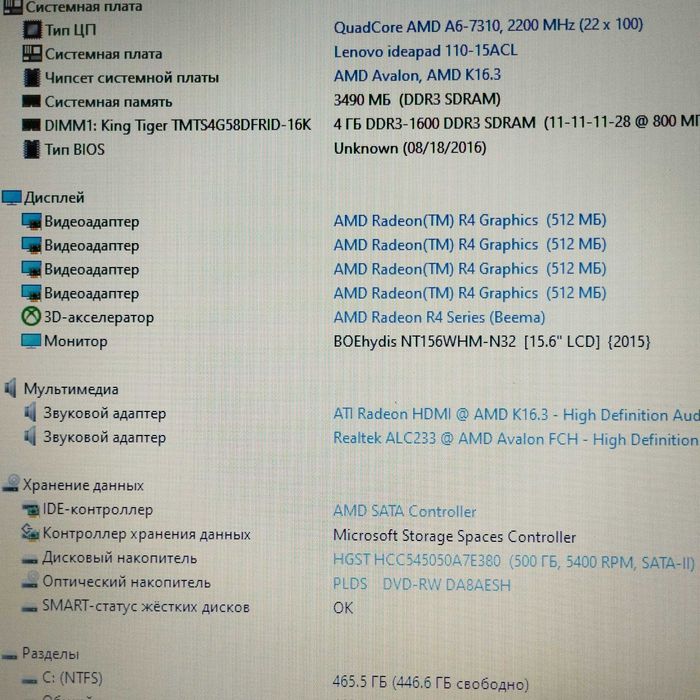Select the Тип ЦП label

[x=71, y=30]
